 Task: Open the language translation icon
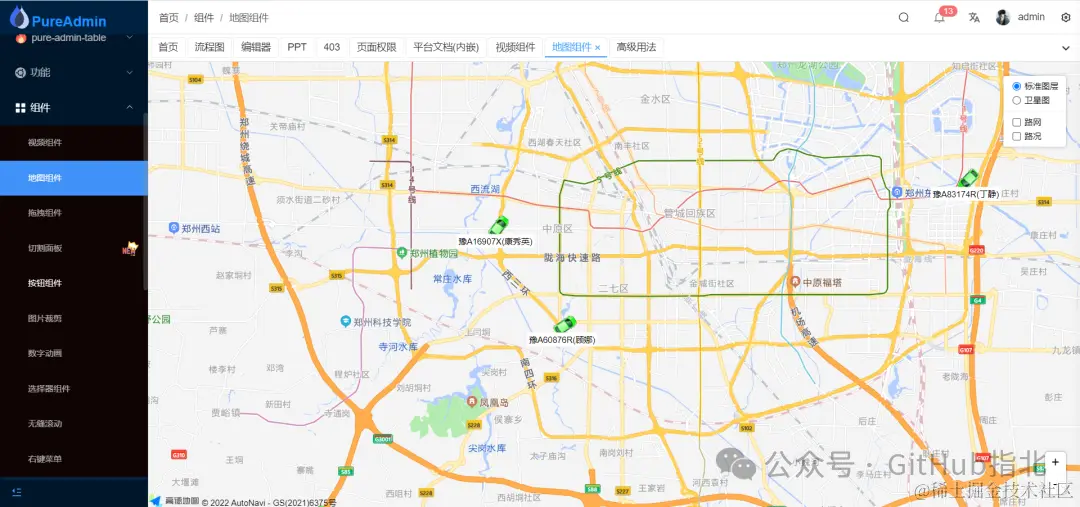(x=974, y=18)
